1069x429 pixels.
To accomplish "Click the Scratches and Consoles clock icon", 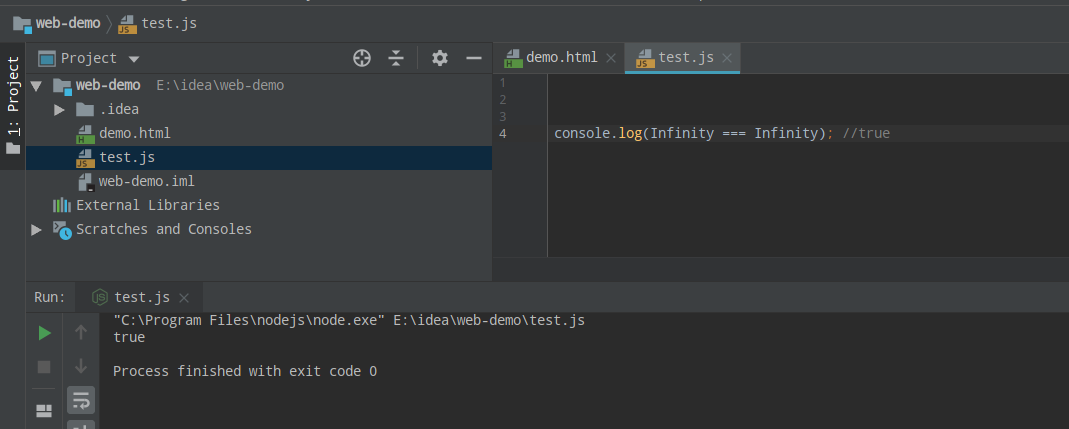I will pos(63,230).
